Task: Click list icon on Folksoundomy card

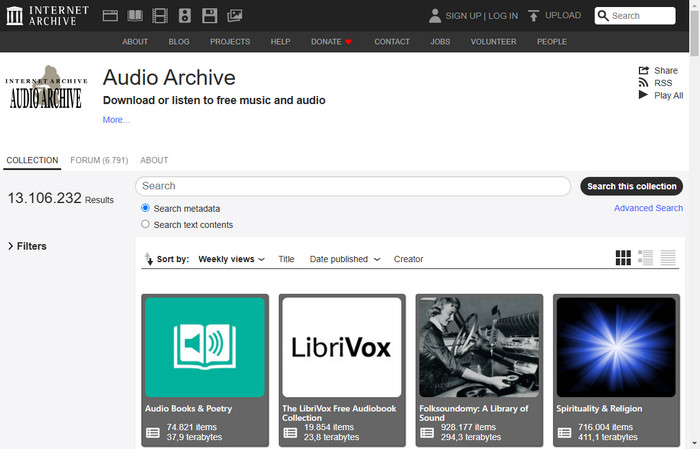Action: pyautogui.click(x=427, y=432)
